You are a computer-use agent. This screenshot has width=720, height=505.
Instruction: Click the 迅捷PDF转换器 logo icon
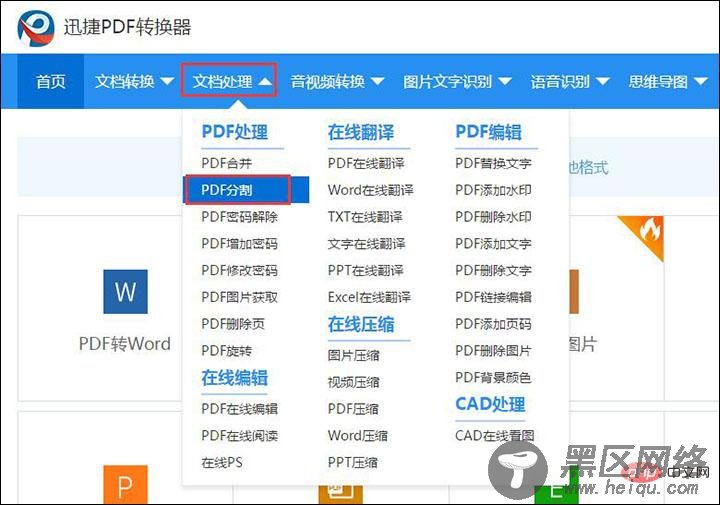36,28
